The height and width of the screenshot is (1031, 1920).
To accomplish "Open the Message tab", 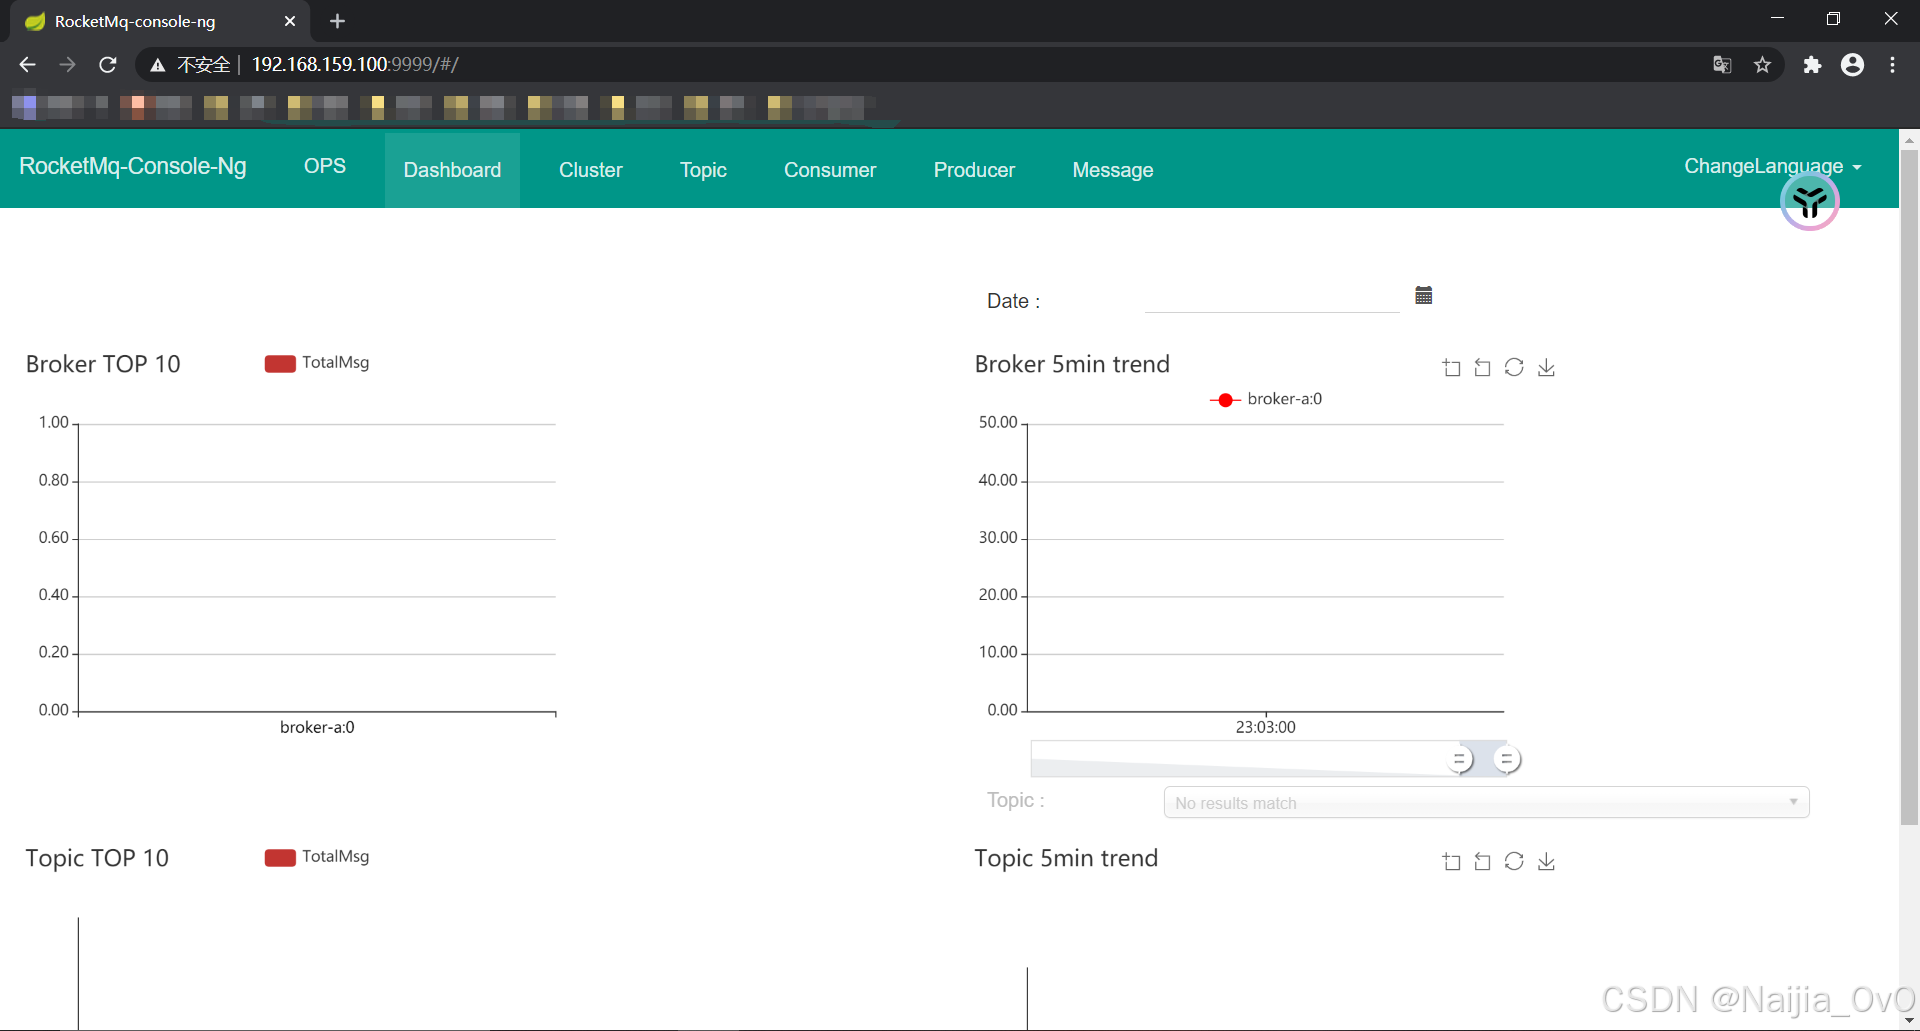I will (x=1113, y=170).
